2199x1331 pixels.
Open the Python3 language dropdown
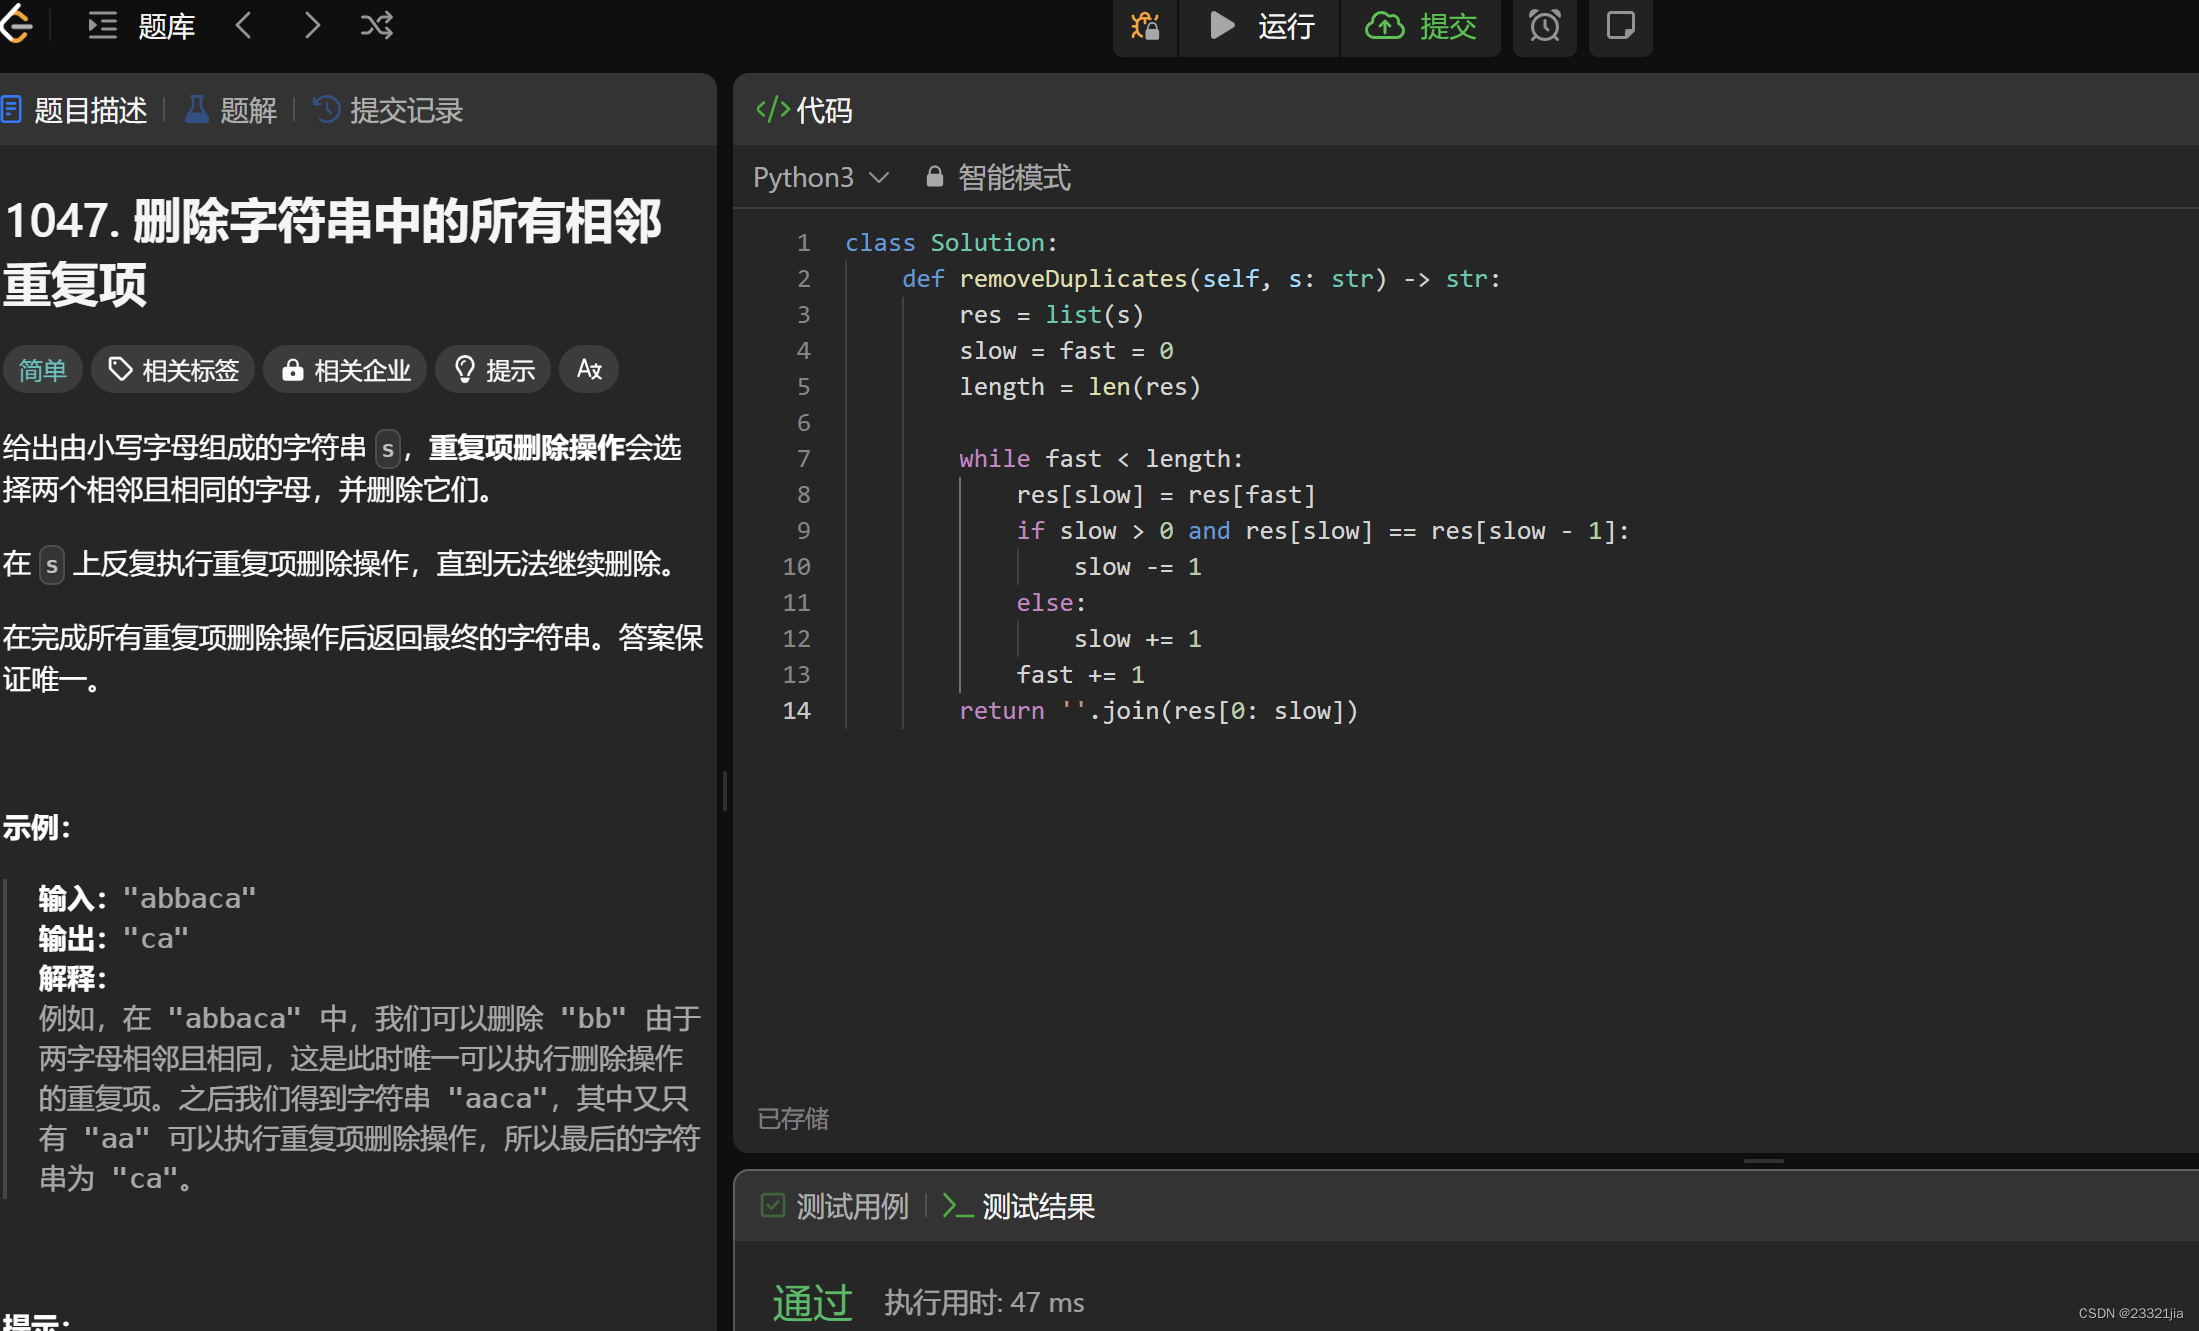[x=820, y=178]
